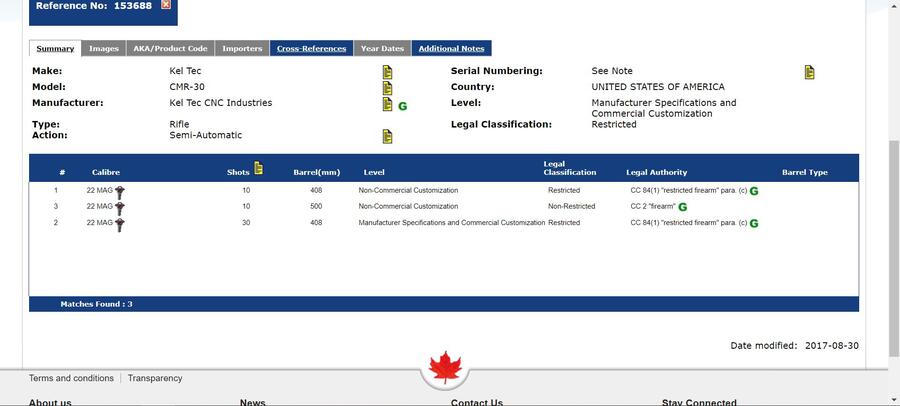Viewport: 900px width, 406px height.
Task: Click Matches Found : 3 status text
Action: coord(96,304)
